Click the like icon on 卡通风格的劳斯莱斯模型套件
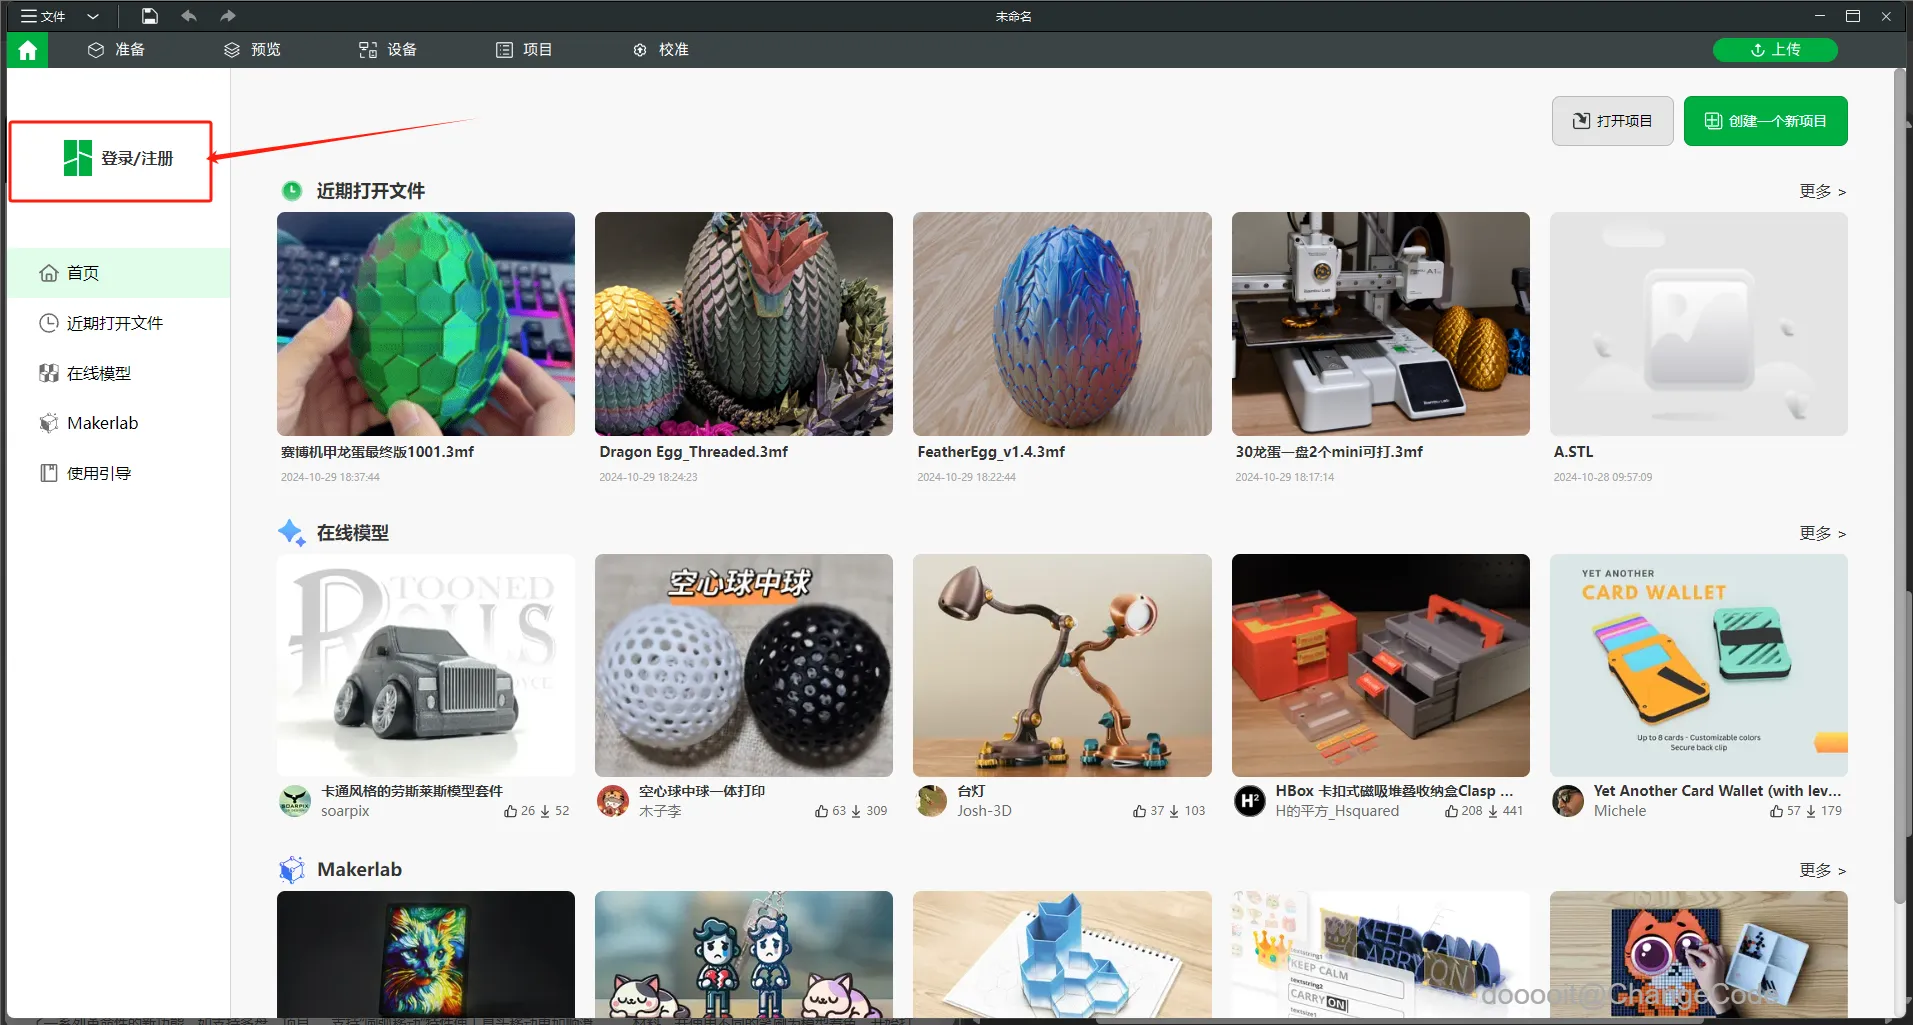1913x1025 pixels. (511, 811)
